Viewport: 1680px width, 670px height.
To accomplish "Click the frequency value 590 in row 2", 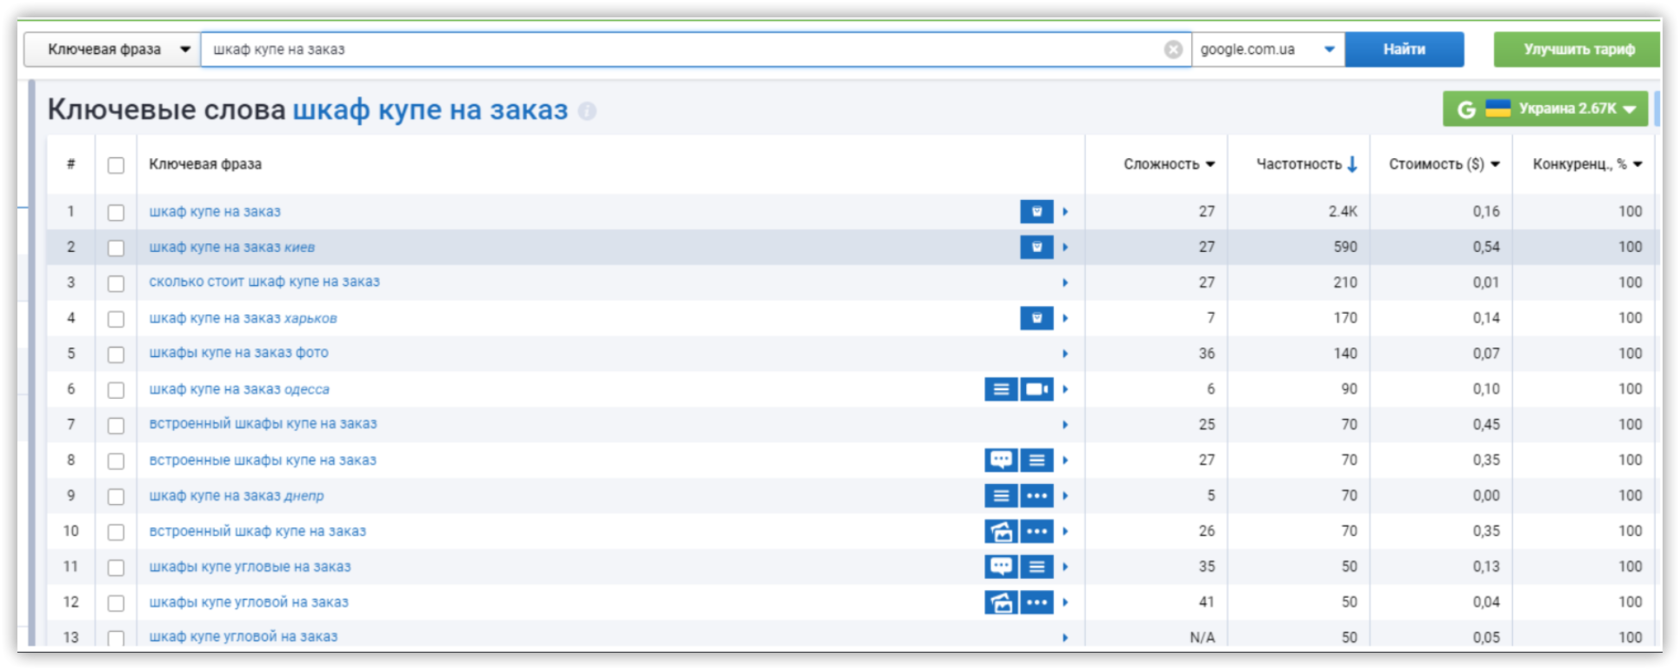I will pos(1345,246).
